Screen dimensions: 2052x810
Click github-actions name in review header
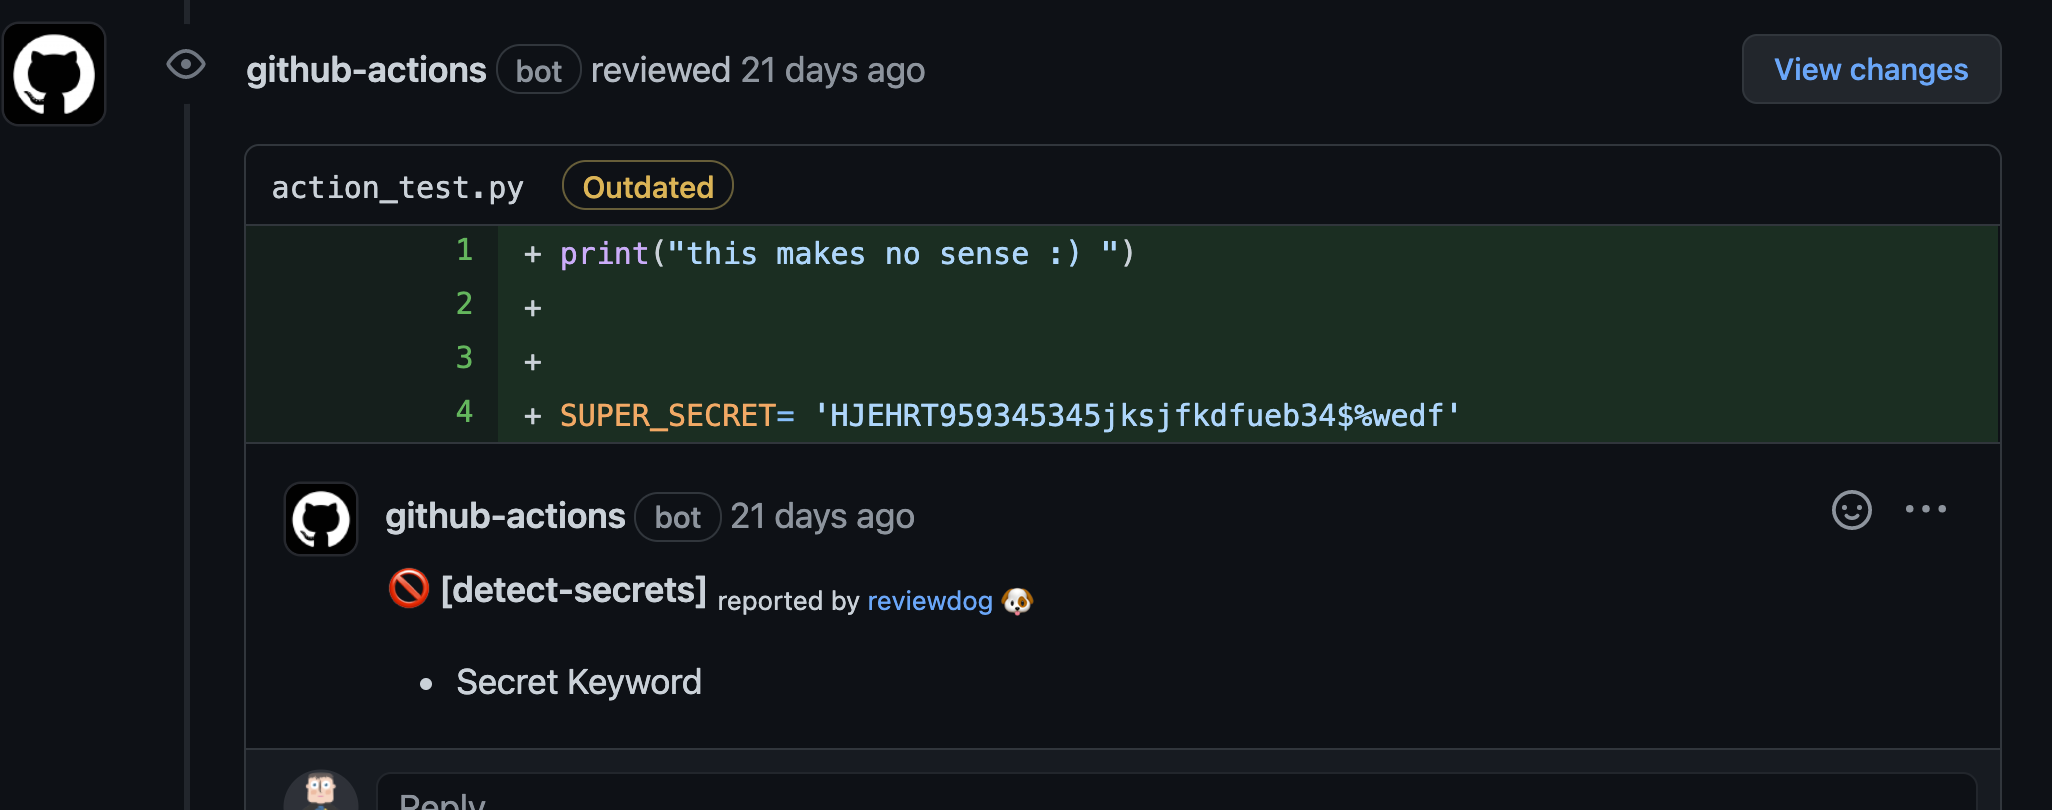tap(366, 70)
